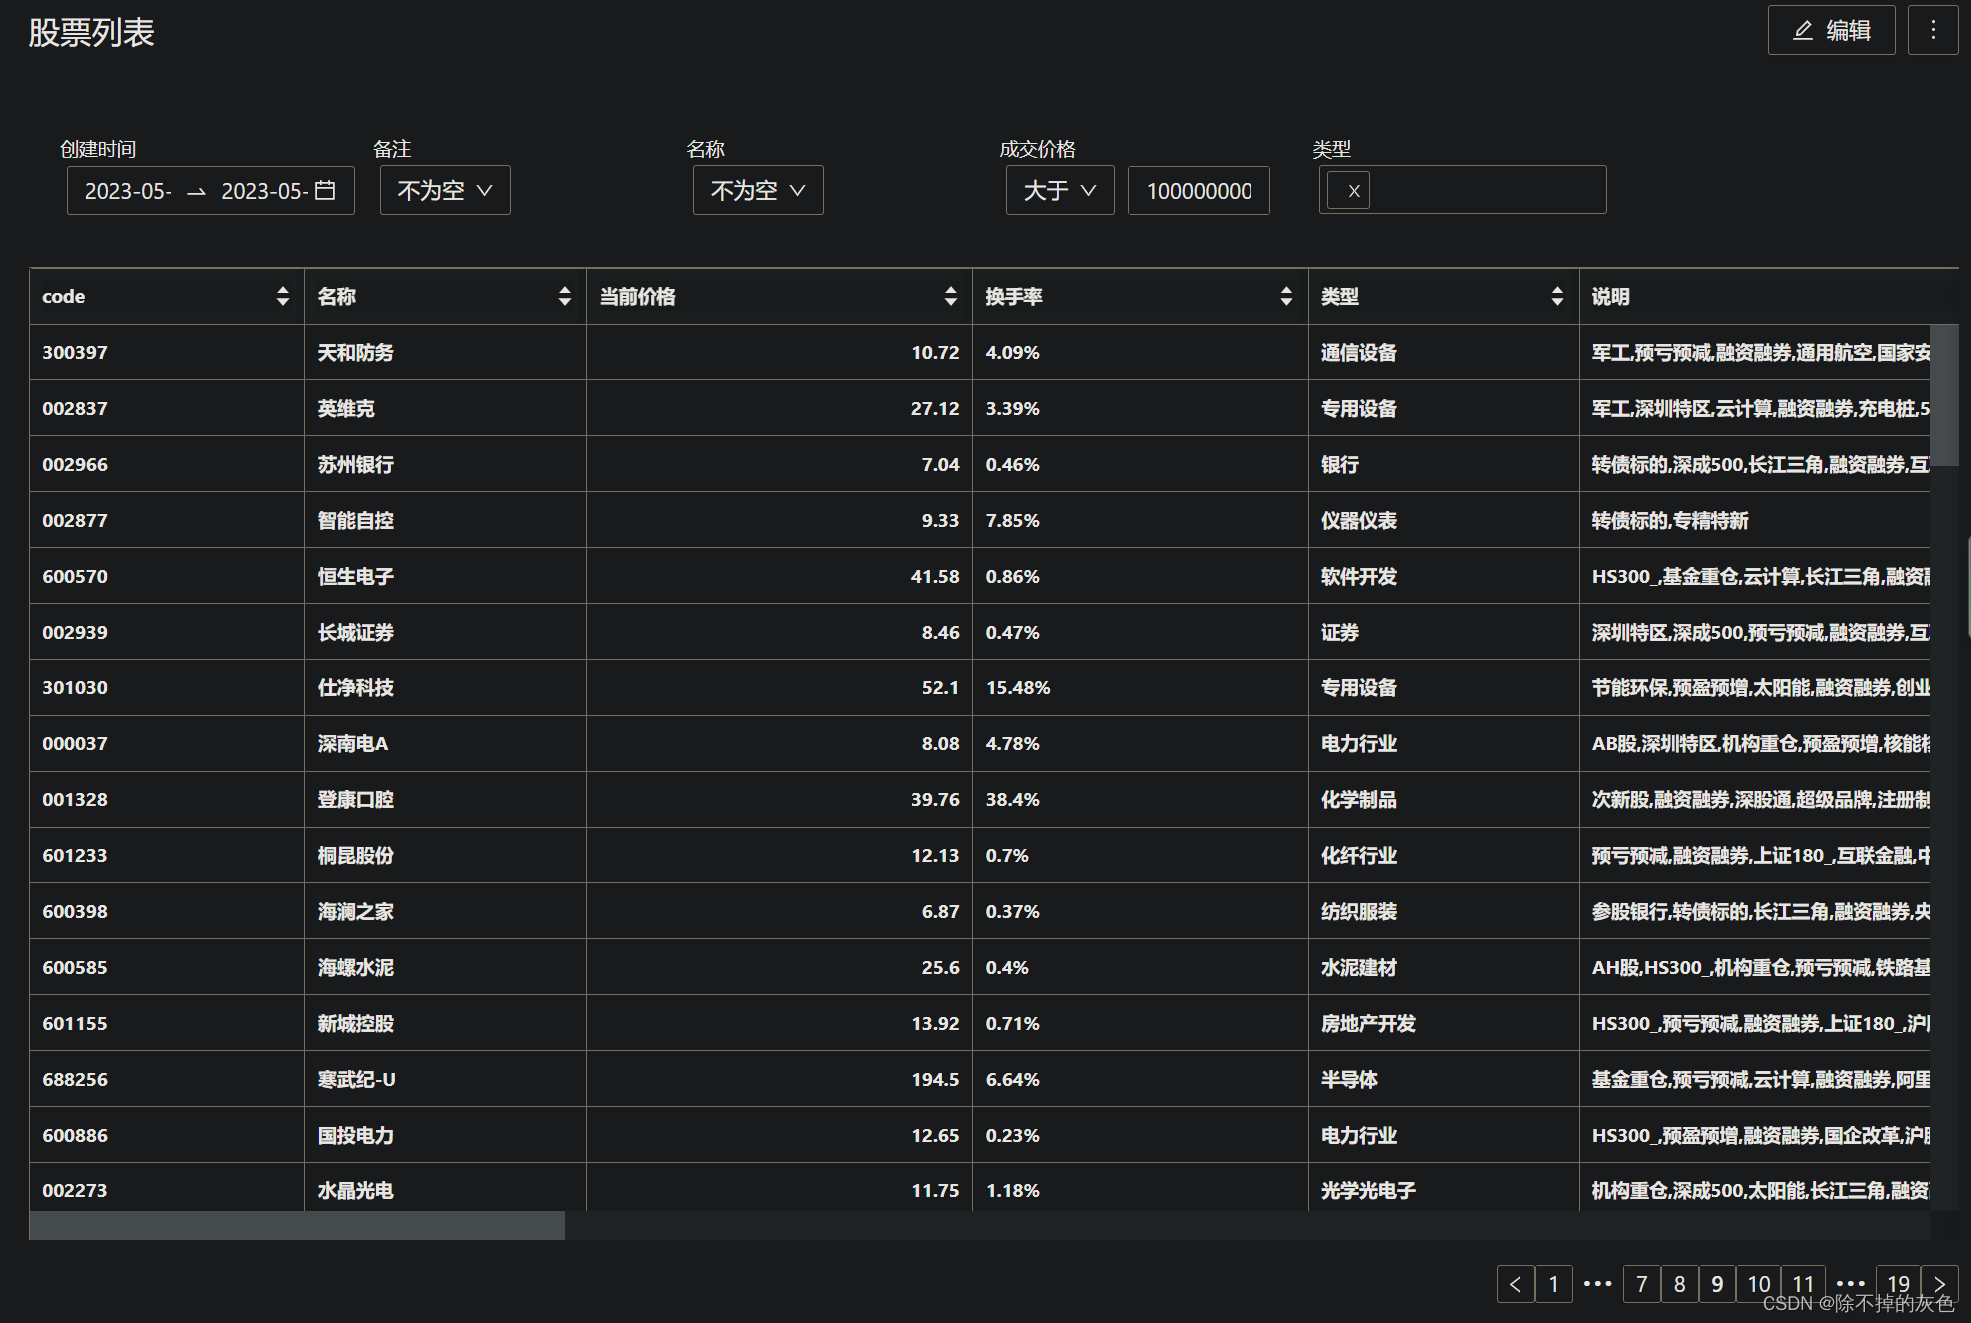Click the 编辑 pencil edit button
1971x1323 pixels.
[x=1830, y=31]
